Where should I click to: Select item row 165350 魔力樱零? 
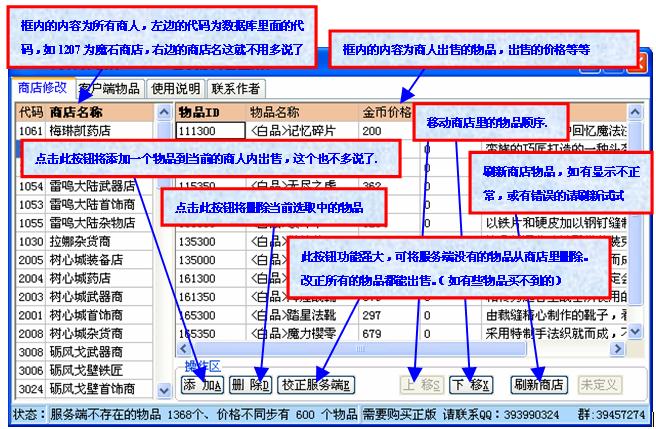[x=300, y=335]
